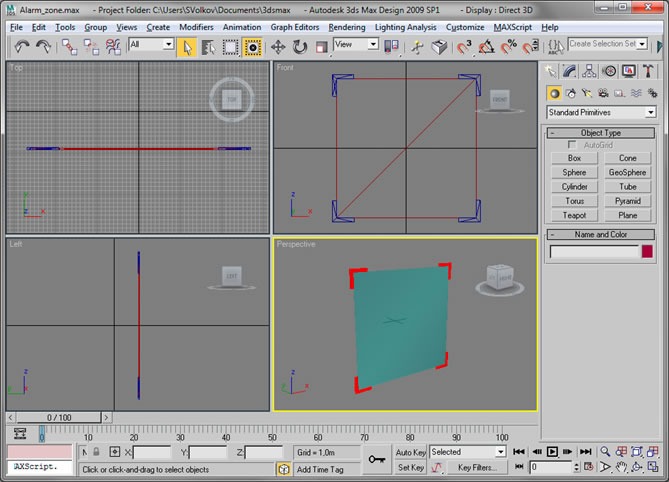669x482 pixels.
Task: Click the Key Filters button
Action: (x=477, y=467)
